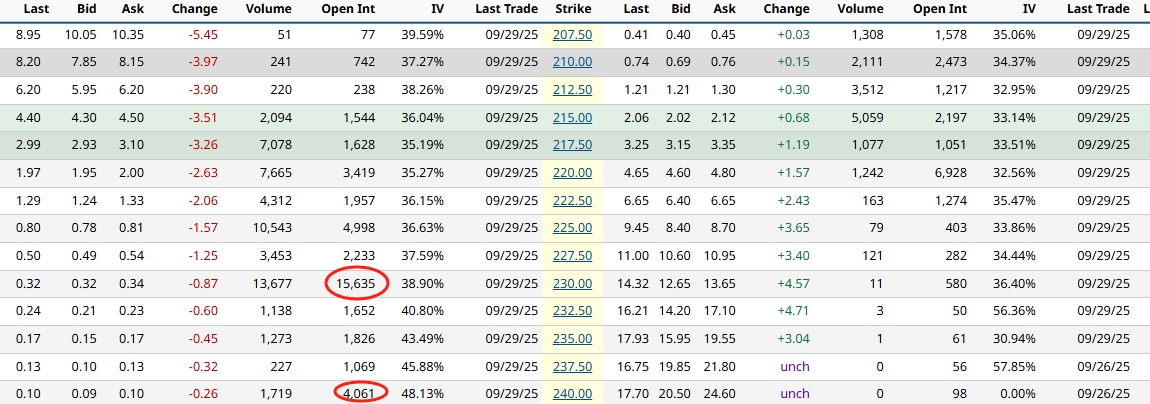Open the 227.50 strike link

click(x=572, y=256)
